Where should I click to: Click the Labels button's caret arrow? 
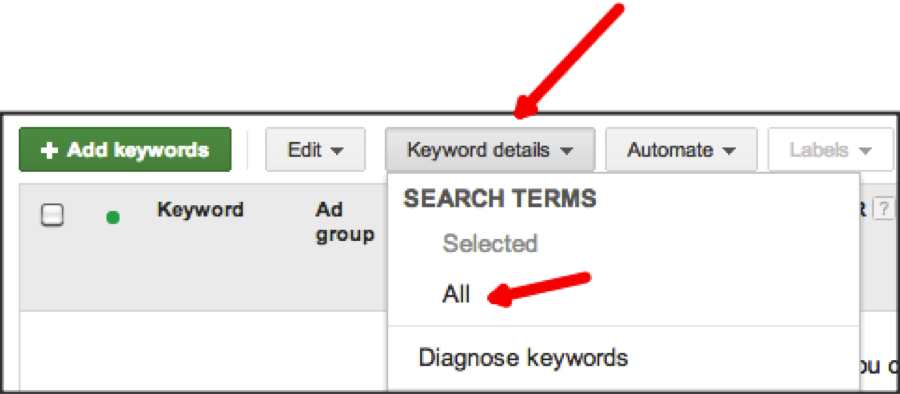(865, 152)
